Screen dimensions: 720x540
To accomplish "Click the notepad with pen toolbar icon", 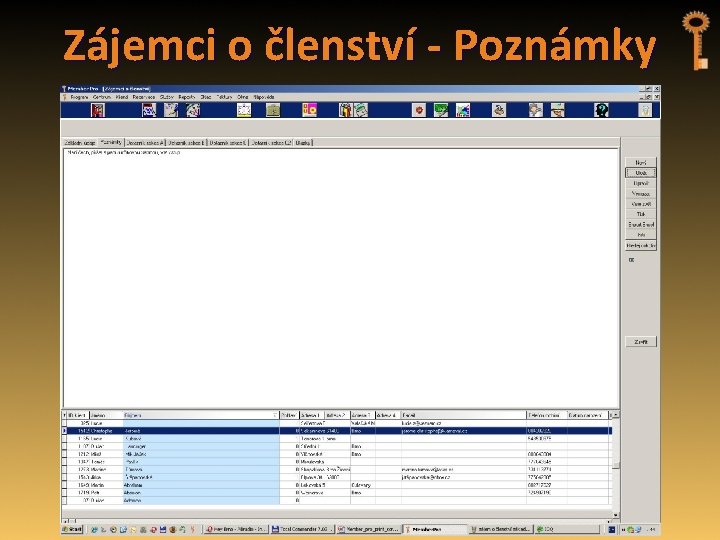I will coord(171,110).
